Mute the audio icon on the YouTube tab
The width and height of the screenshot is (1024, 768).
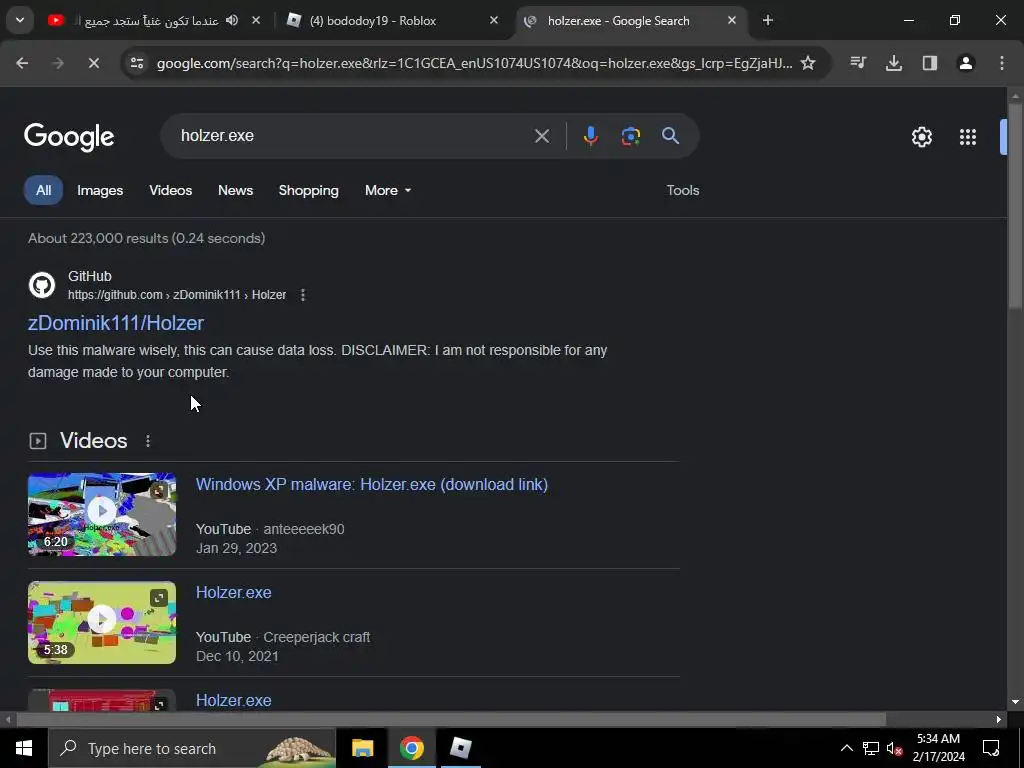pos(232,20)
